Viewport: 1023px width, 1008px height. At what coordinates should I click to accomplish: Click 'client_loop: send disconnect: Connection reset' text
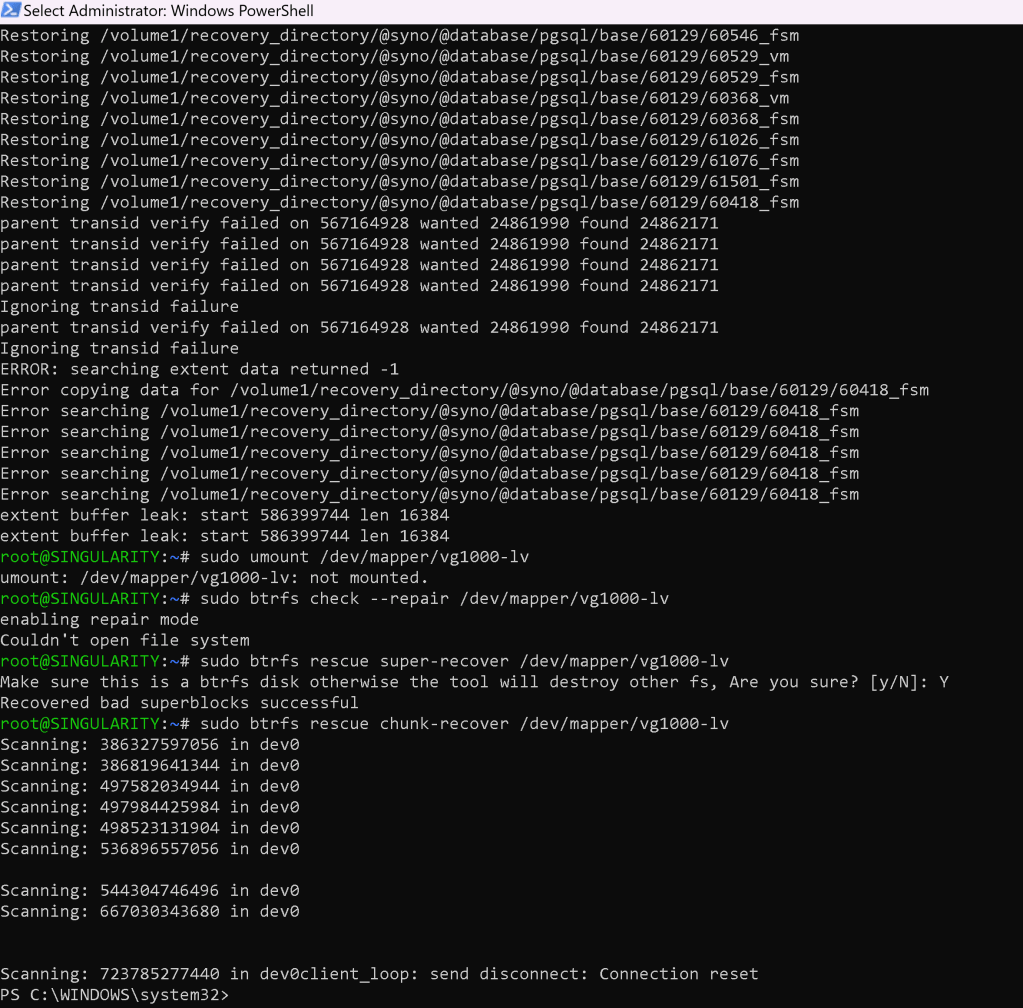[529, 975]
